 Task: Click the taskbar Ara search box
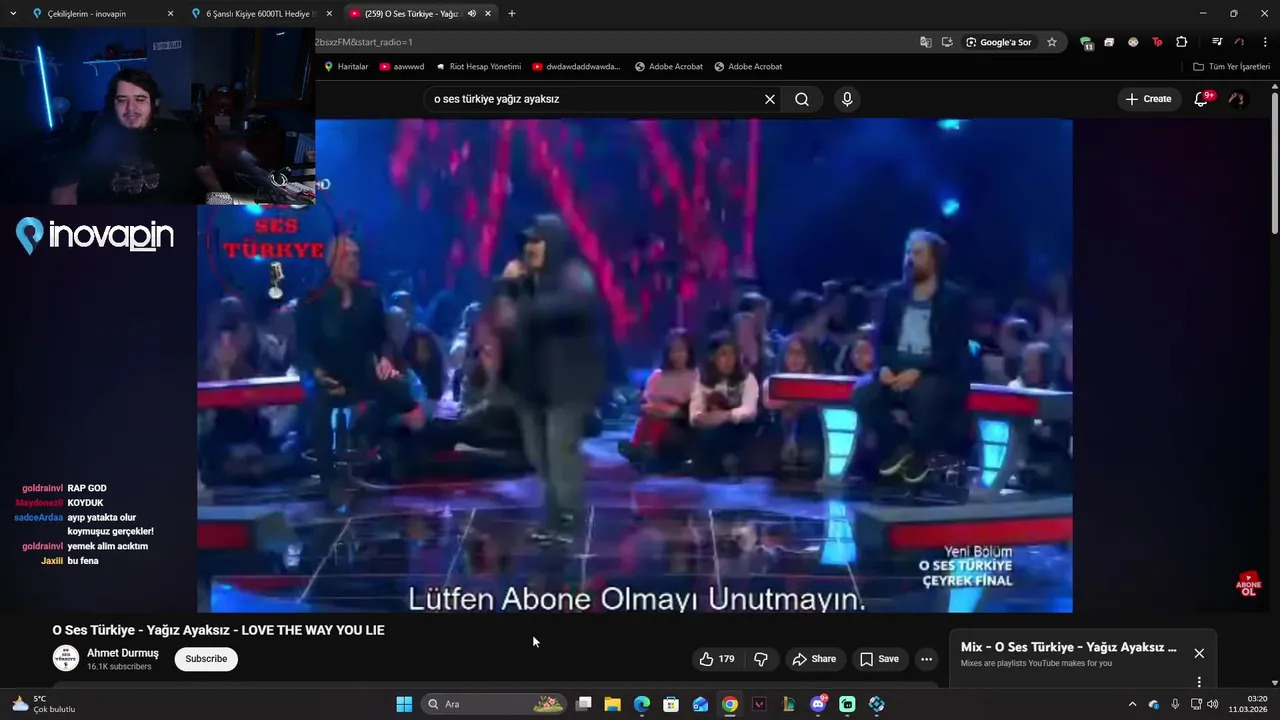point(495,704)
